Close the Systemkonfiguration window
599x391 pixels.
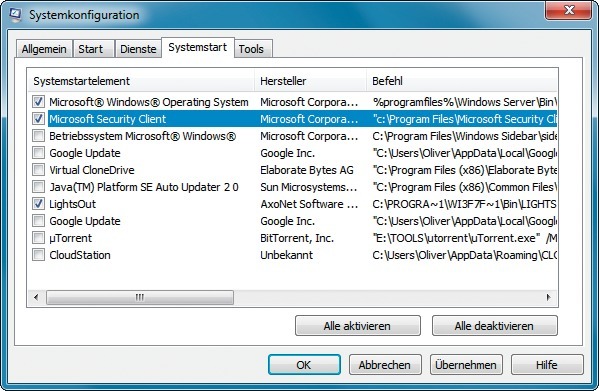568,10
